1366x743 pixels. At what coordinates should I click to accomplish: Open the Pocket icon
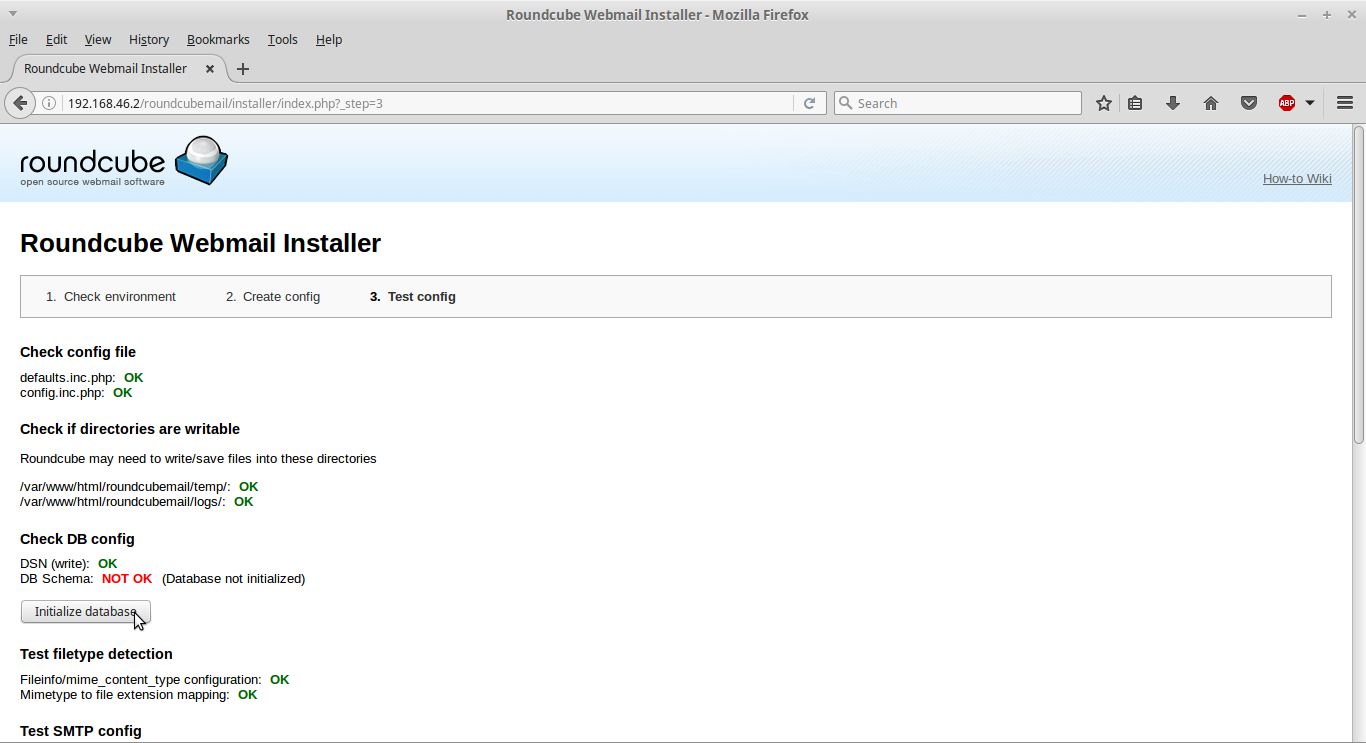1249,103
